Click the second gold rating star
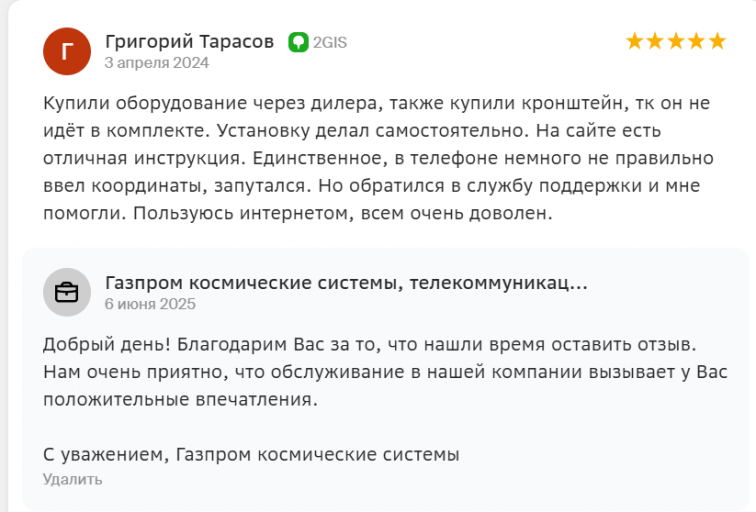 tap(655, 41)
